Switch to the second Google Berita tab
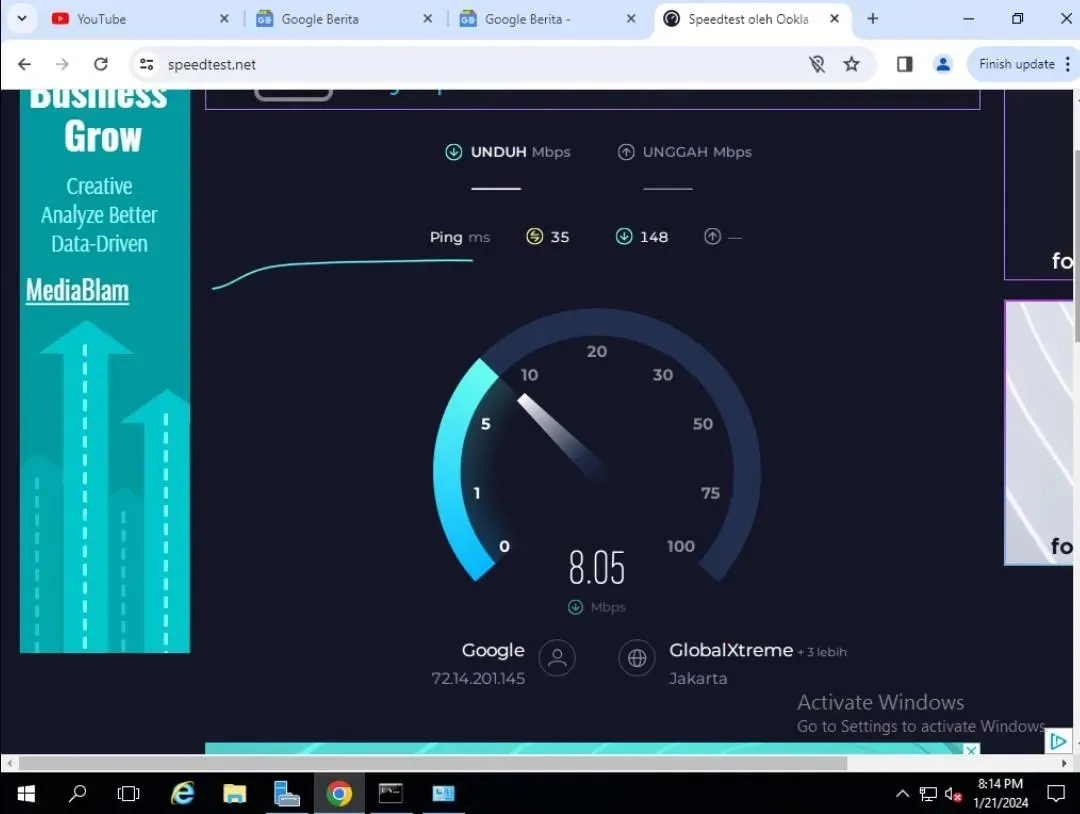 tap(548, 19)
